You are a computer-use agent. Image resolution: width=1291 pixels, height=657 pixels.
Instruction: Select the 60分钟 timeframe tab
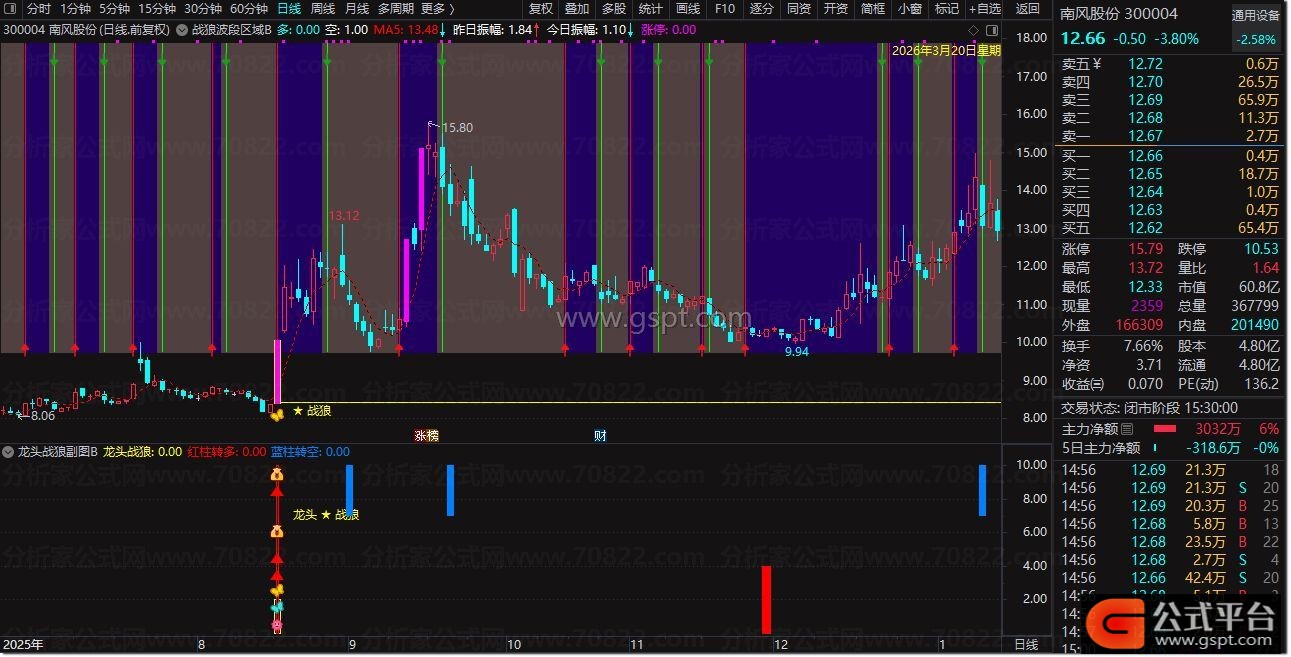tap(249, 9)
